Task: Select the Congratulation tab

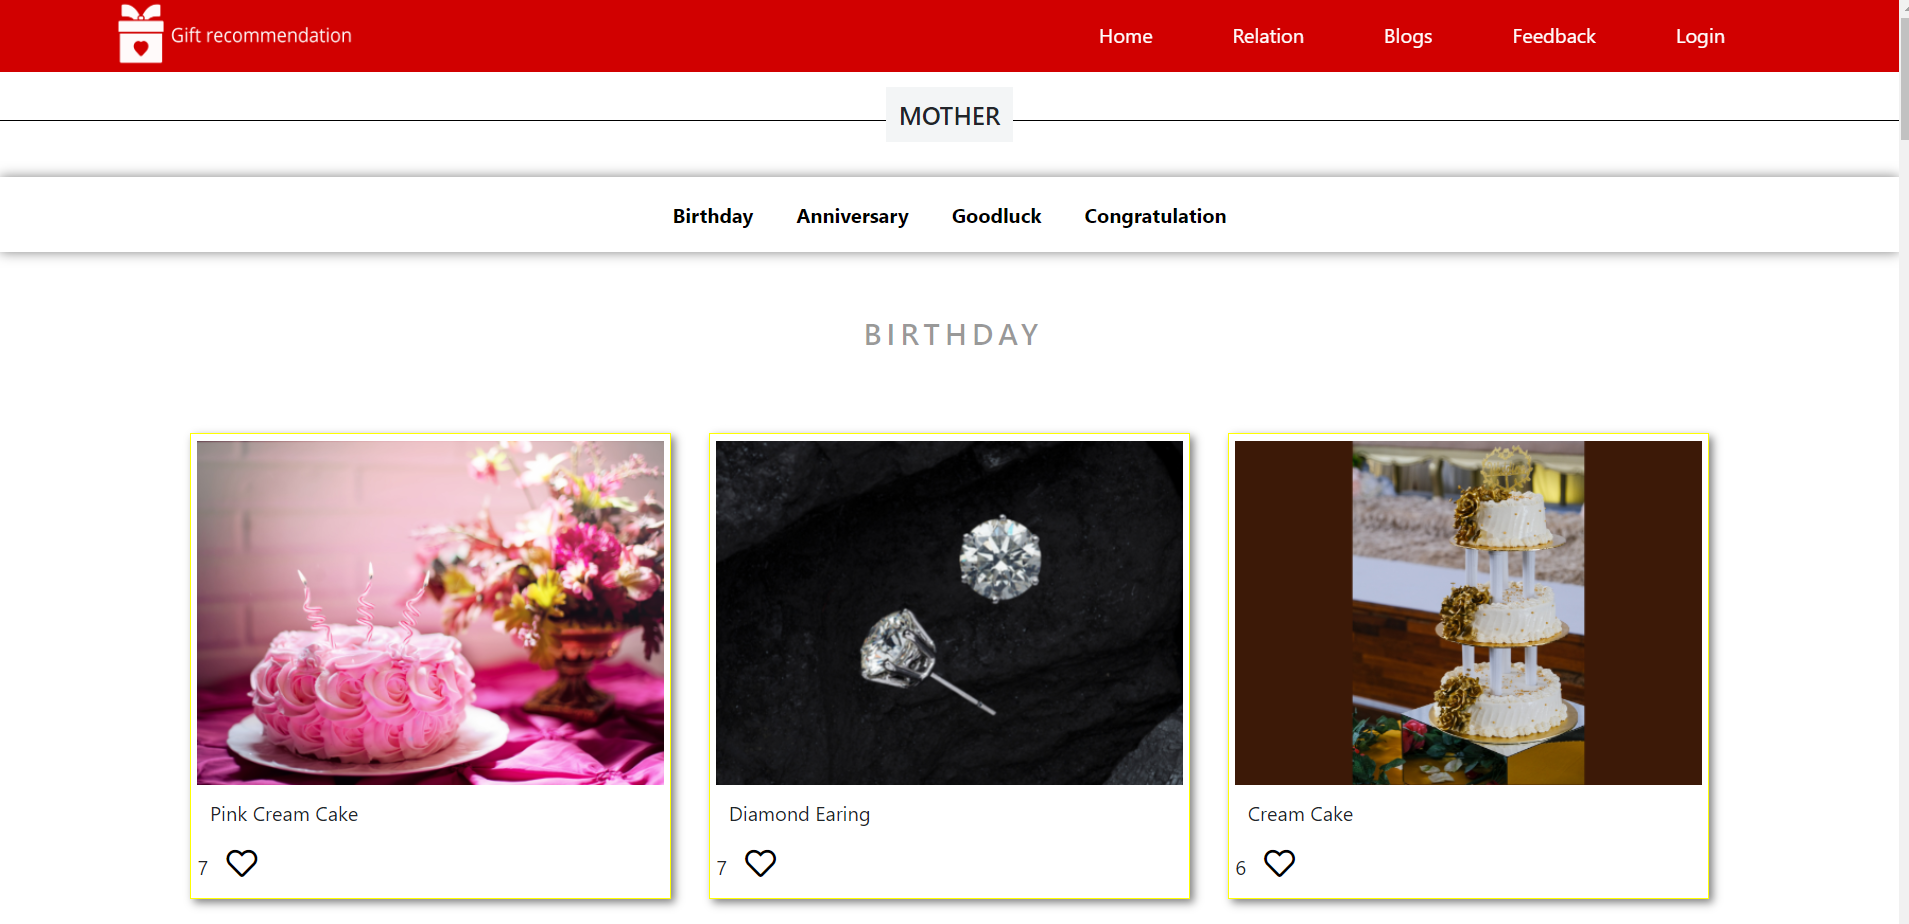Action: tap(1155, 216)
